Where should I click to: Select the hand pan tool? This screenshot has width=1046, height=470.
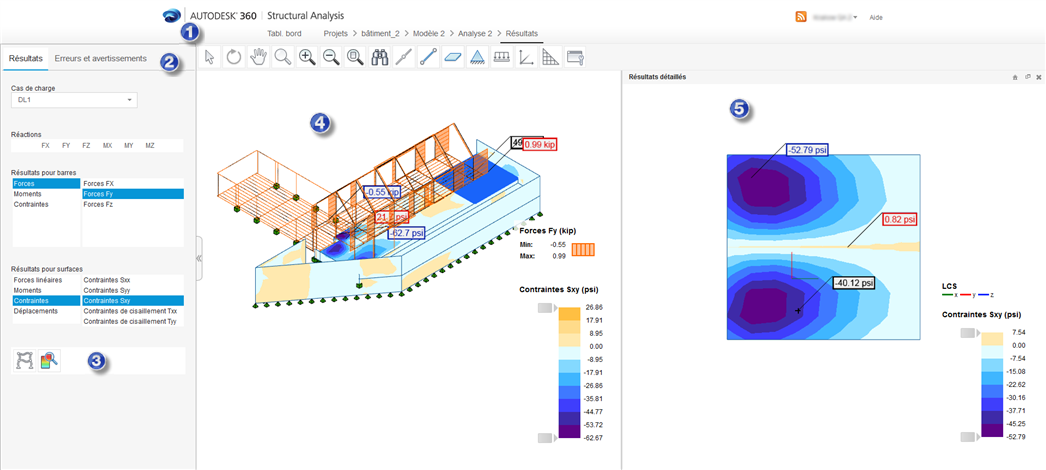[x=257, y=57]
